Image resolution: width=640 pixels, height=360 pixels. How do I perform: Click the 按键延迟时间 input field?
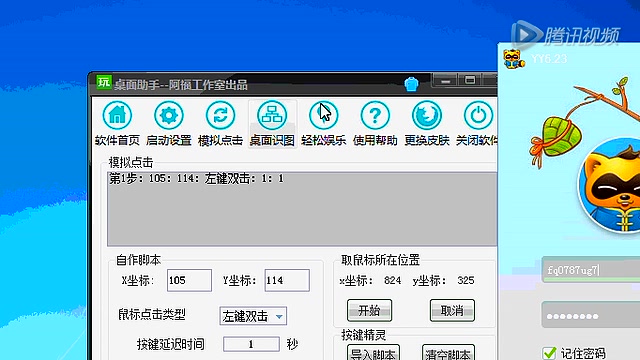pyautogui.click(x=251, y=344)
